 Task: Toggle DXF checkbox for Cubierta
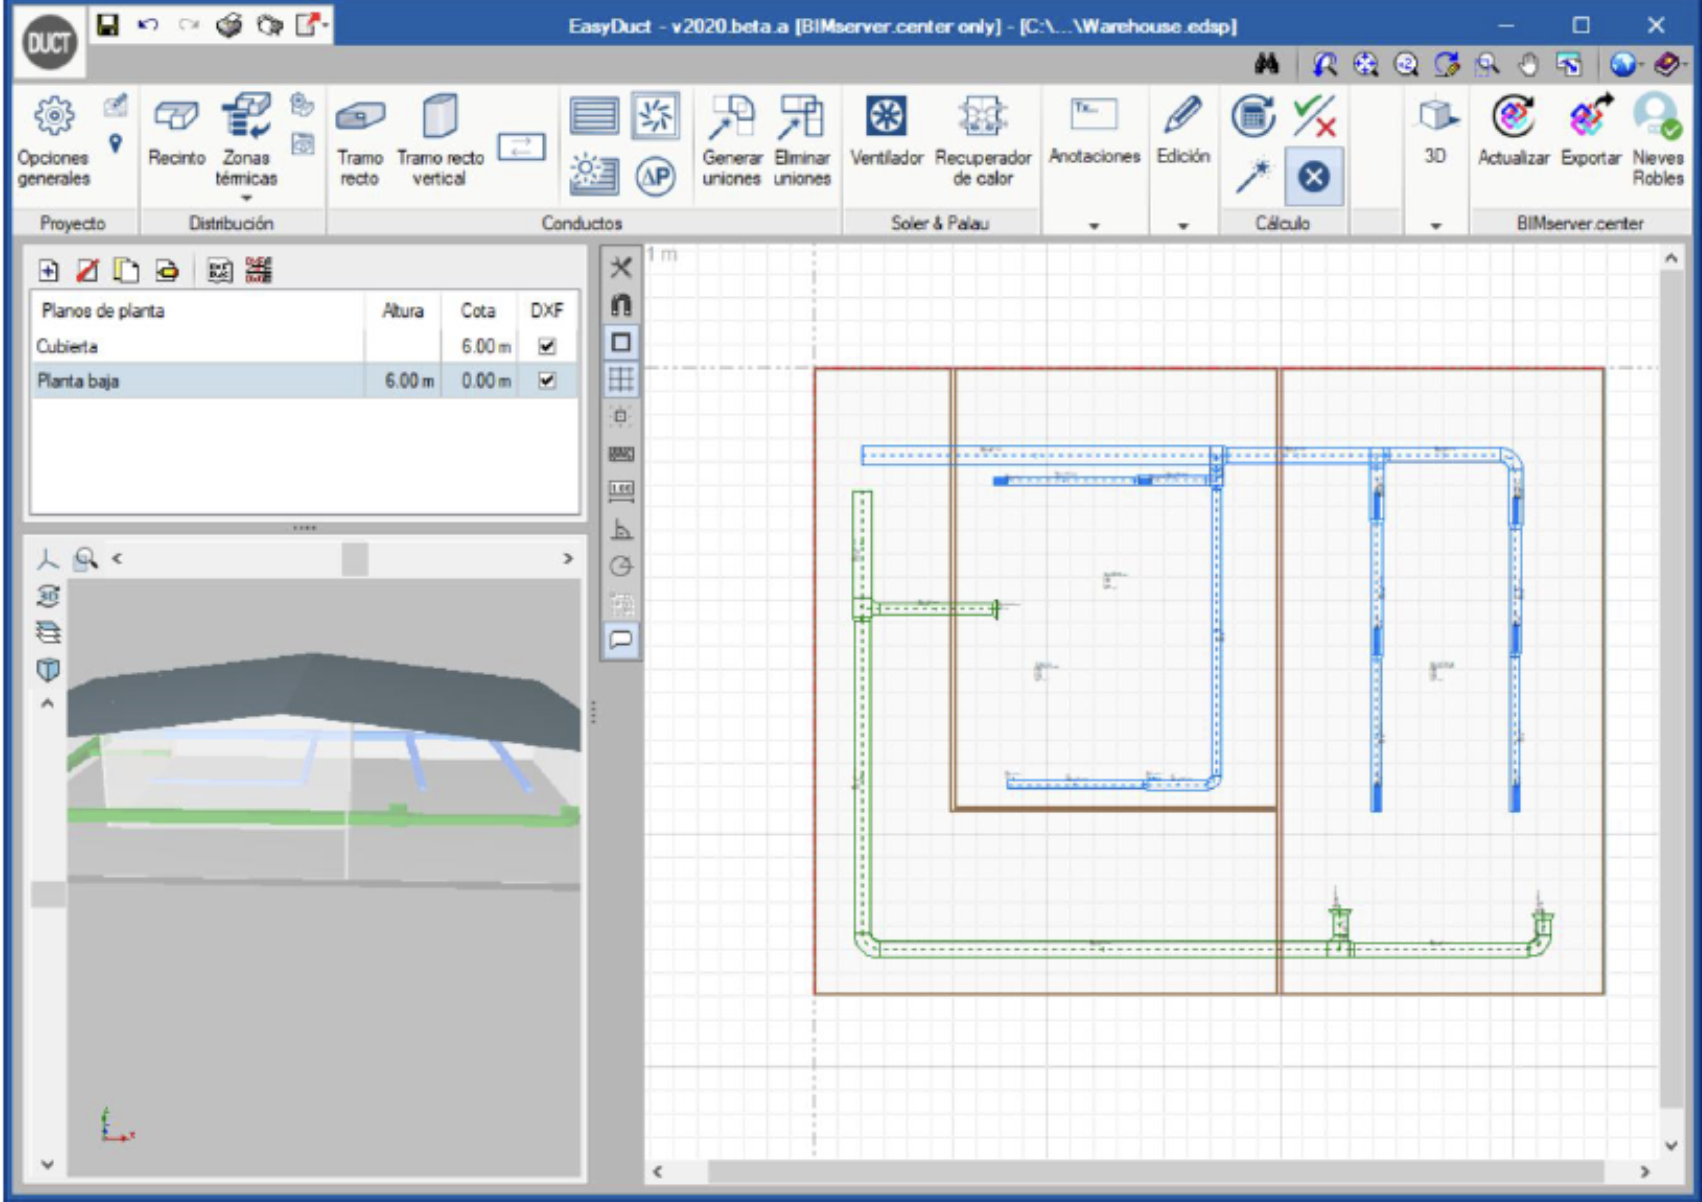click(547, 346)
